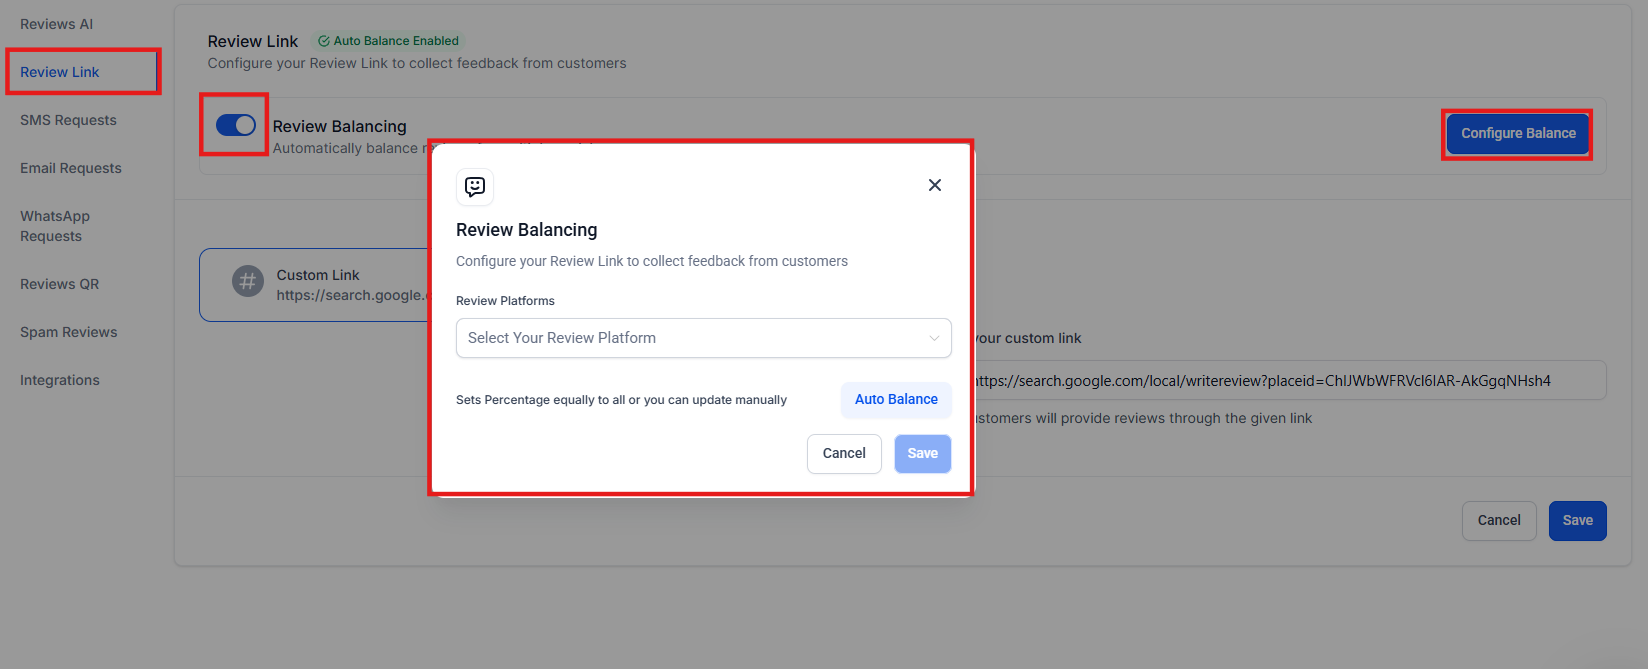The height and width of the screenshot is (669, 1648).
Task: Click the smiley chat icon in the dialog
Action: [x=475, y=187]
